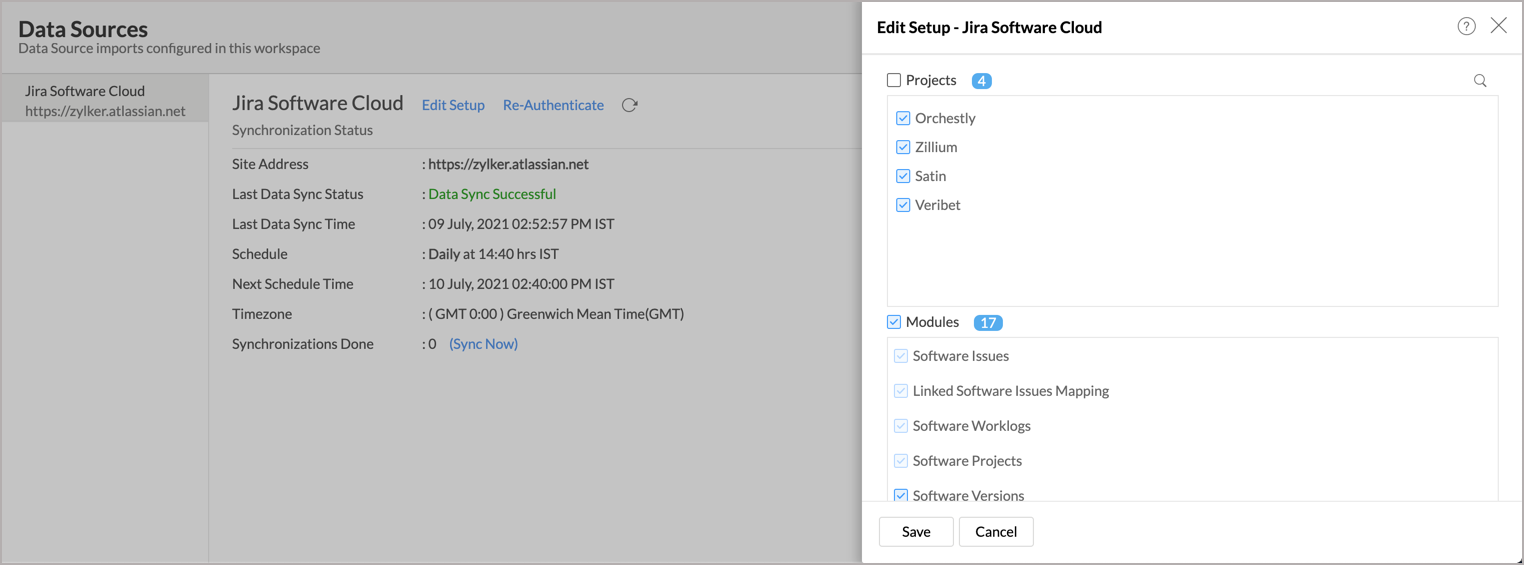This screenshot has width=1524, height=565.
Task: Click the Data Sources heading
Action: tap(83, 29)
